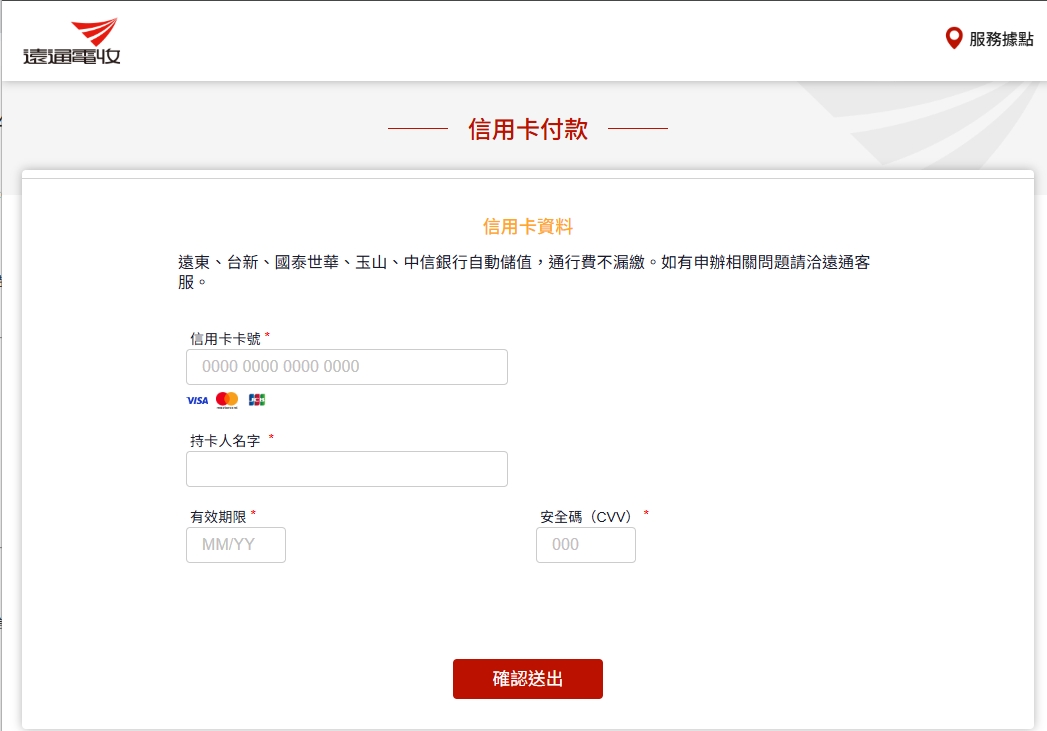This screenshot has height=731, width=1047.
Task: Click the 信用卡付款 page heading
Action: 528,129
